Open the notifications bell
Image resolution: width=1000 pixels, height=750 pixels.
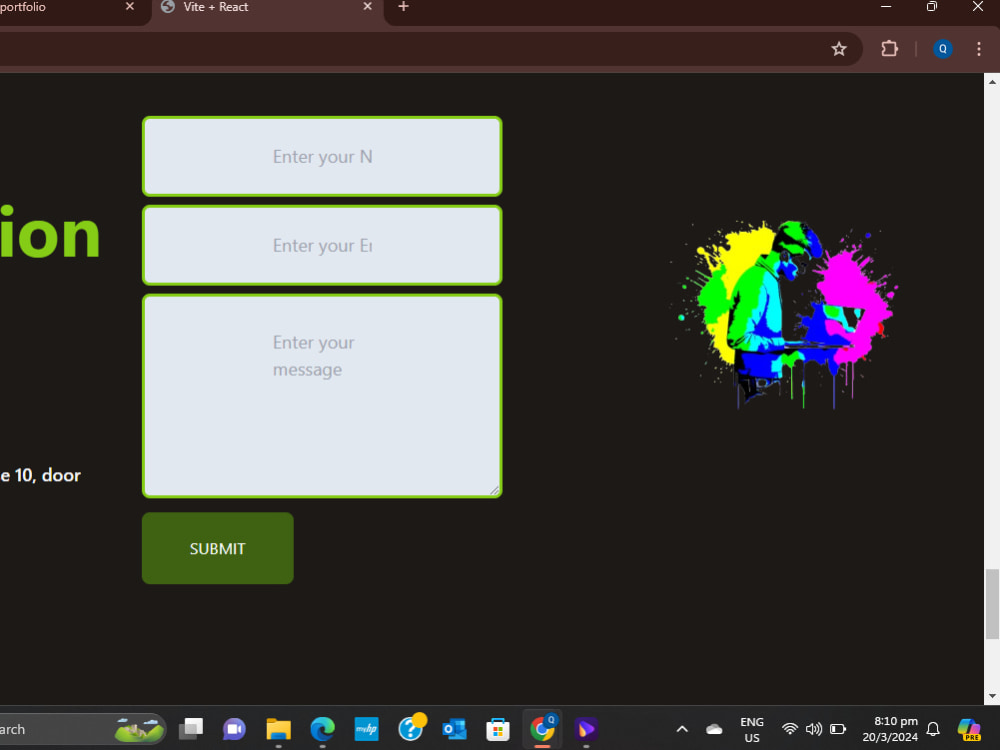tap(933, 729)
